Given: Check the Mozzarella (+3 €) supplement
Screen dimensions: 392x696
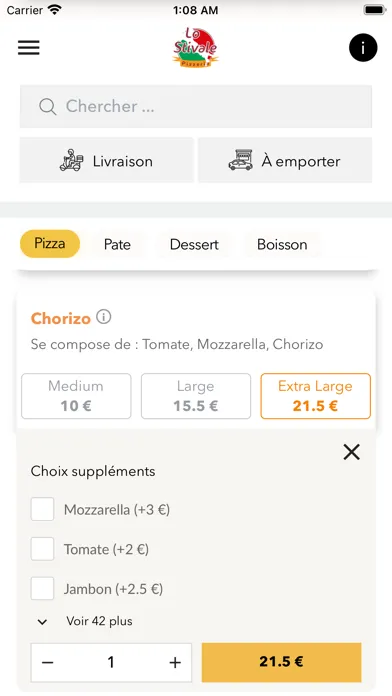Looking at the screenshot, I should coord(42,509).
